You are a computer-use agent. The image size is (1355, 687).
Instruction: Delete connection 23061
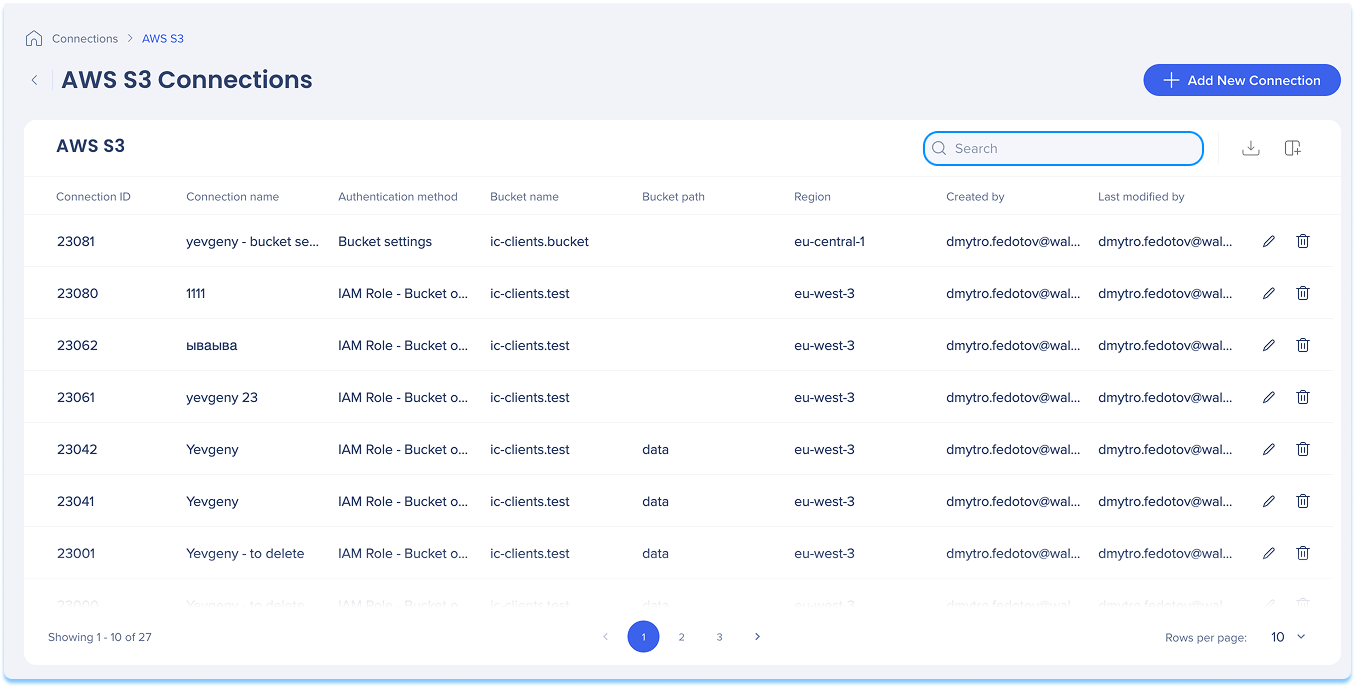click(x=1303, y=397)
